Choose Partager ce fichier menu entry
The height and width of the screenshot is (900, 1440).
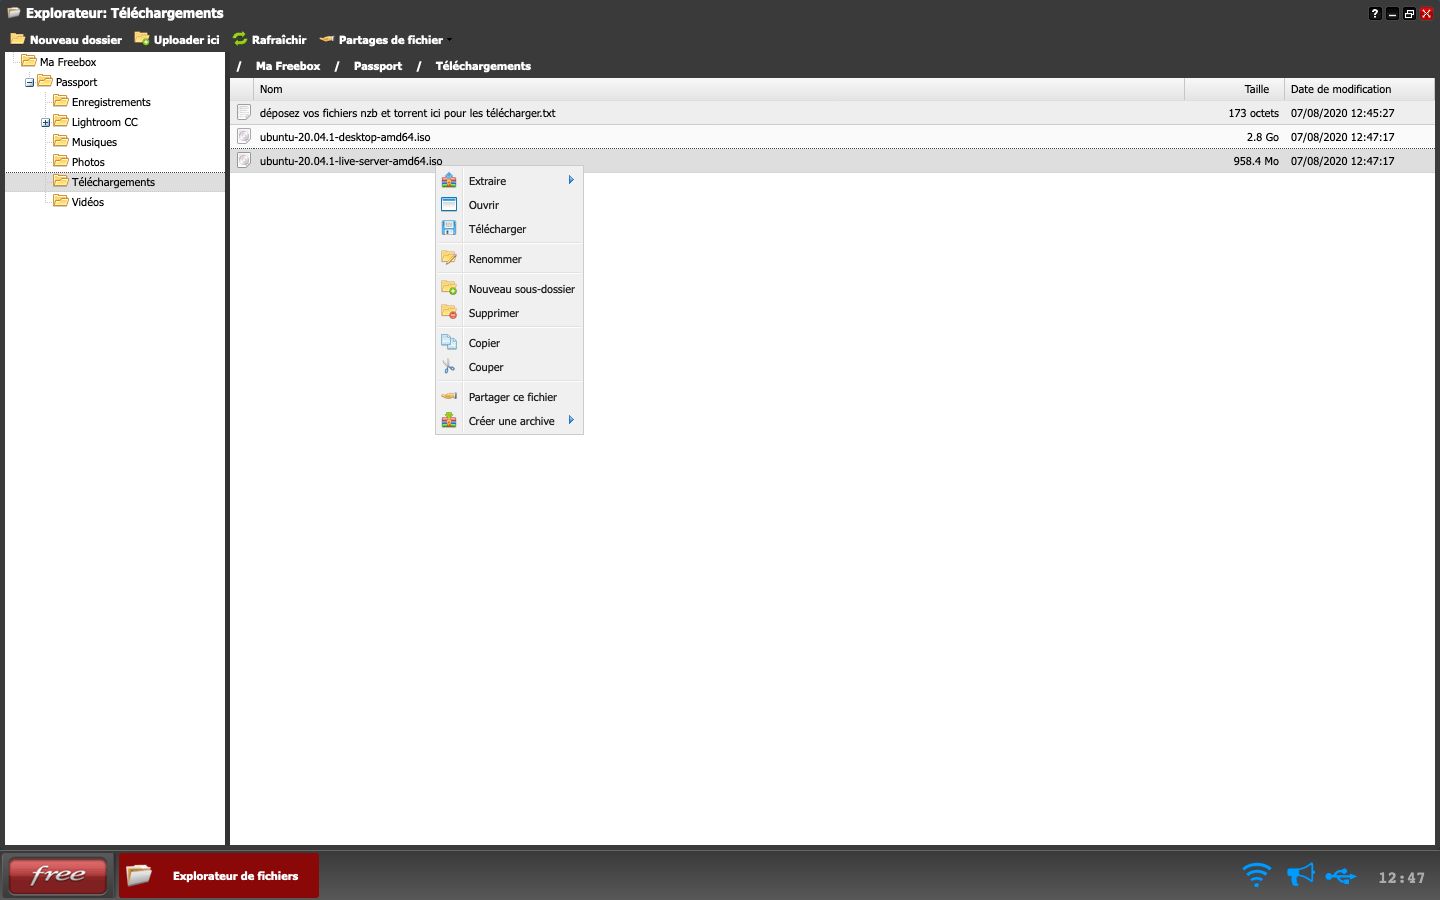[x=509, y=397]
